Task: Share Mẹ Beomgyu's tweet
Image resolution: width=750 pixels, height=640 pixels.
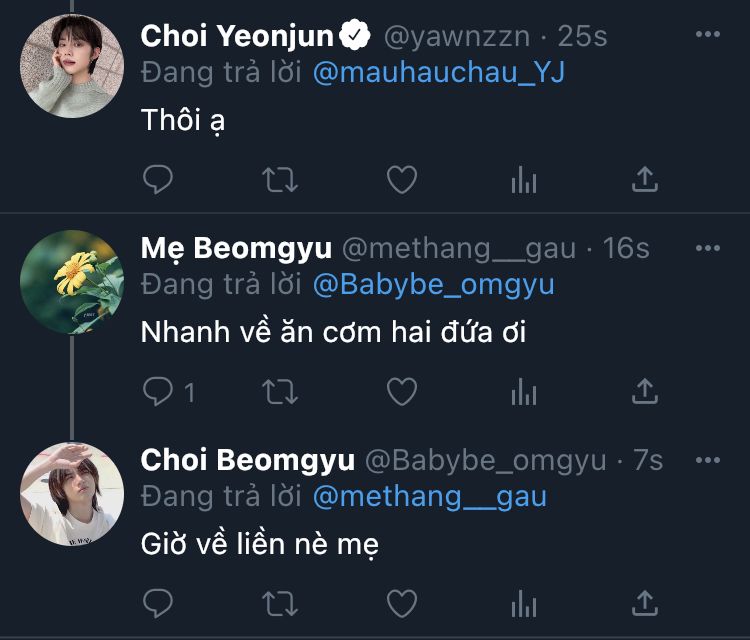Action: (646, 392)
